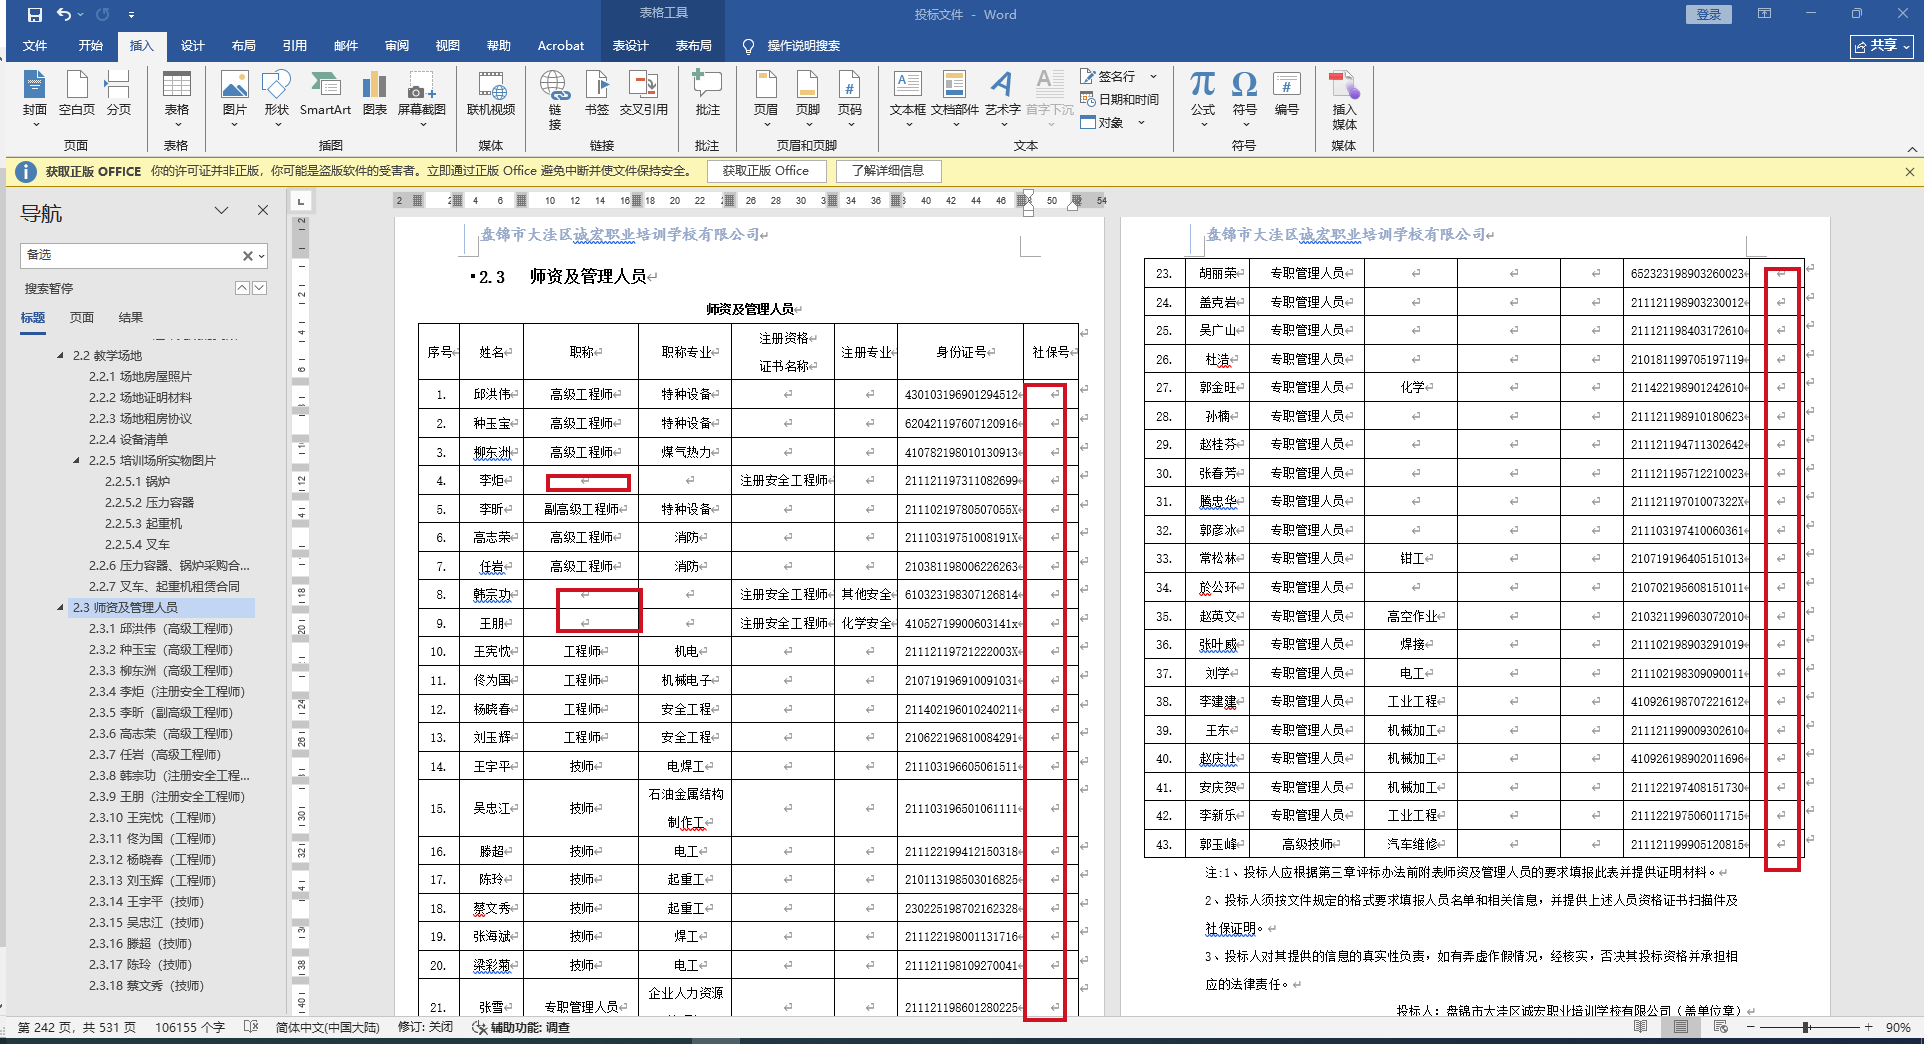Screen dimensions: 1924x1044
Task: Open the File (文件) tab
Action: point(35,46)
